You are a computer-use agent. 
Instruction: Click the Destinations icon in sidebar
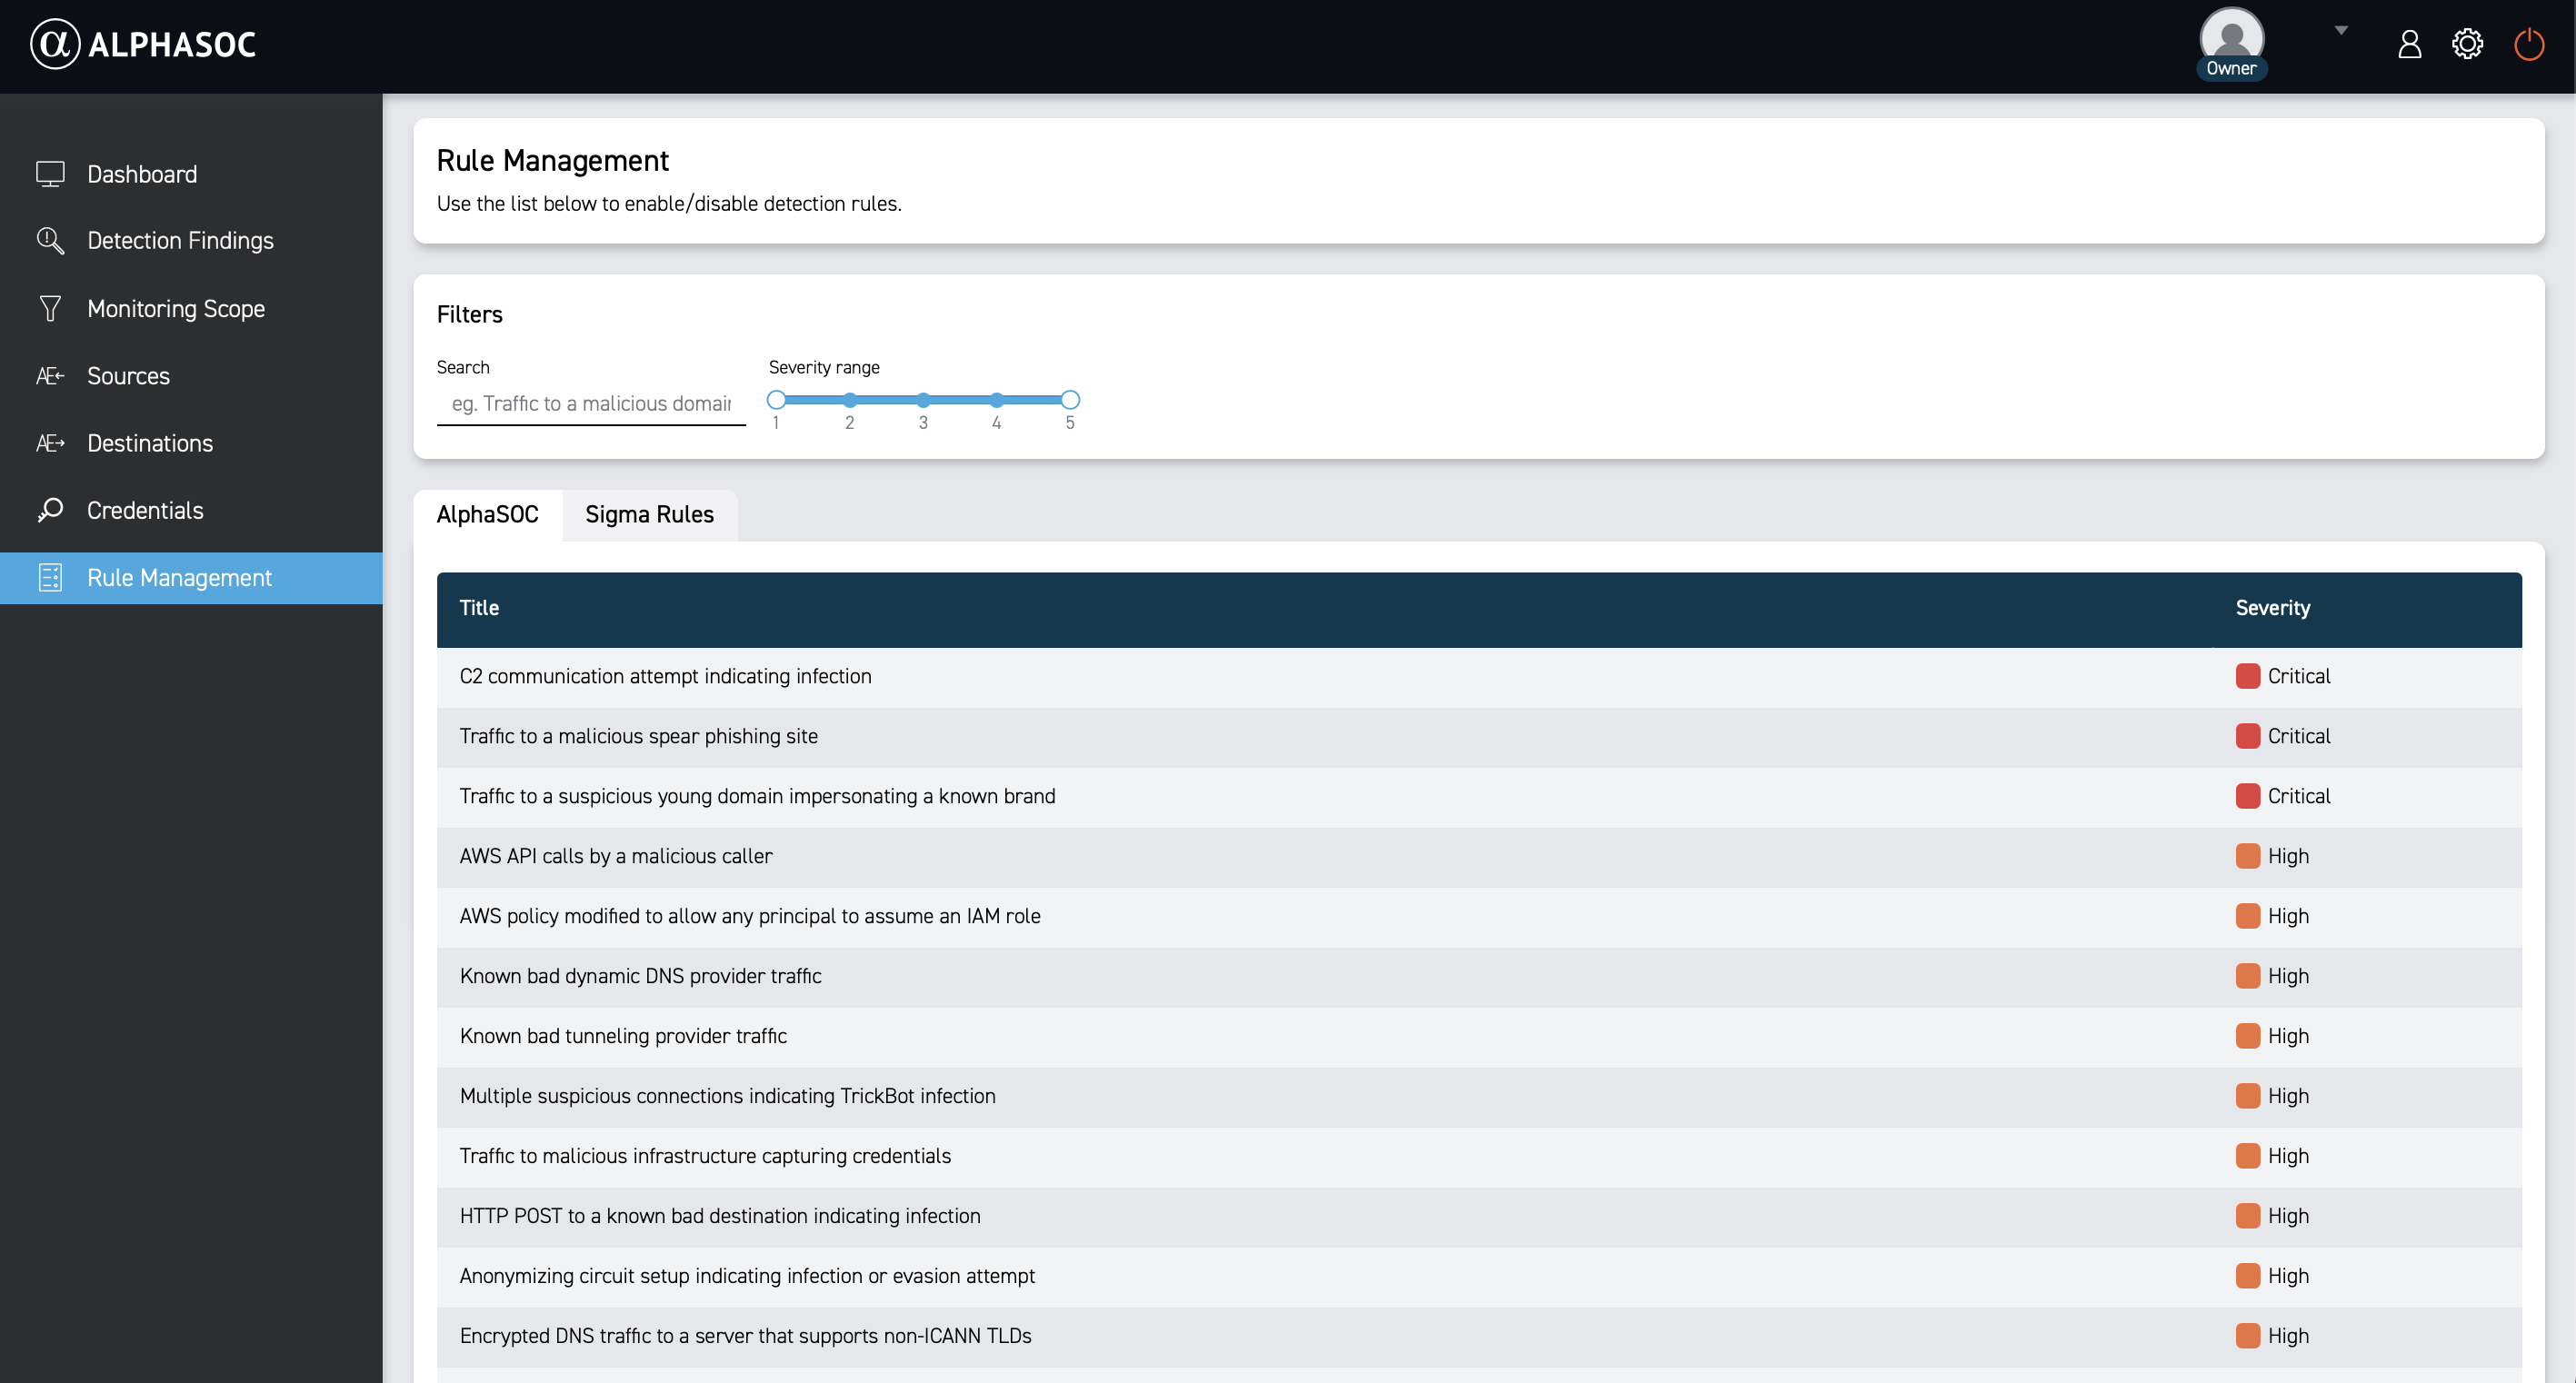pos(50,443)
